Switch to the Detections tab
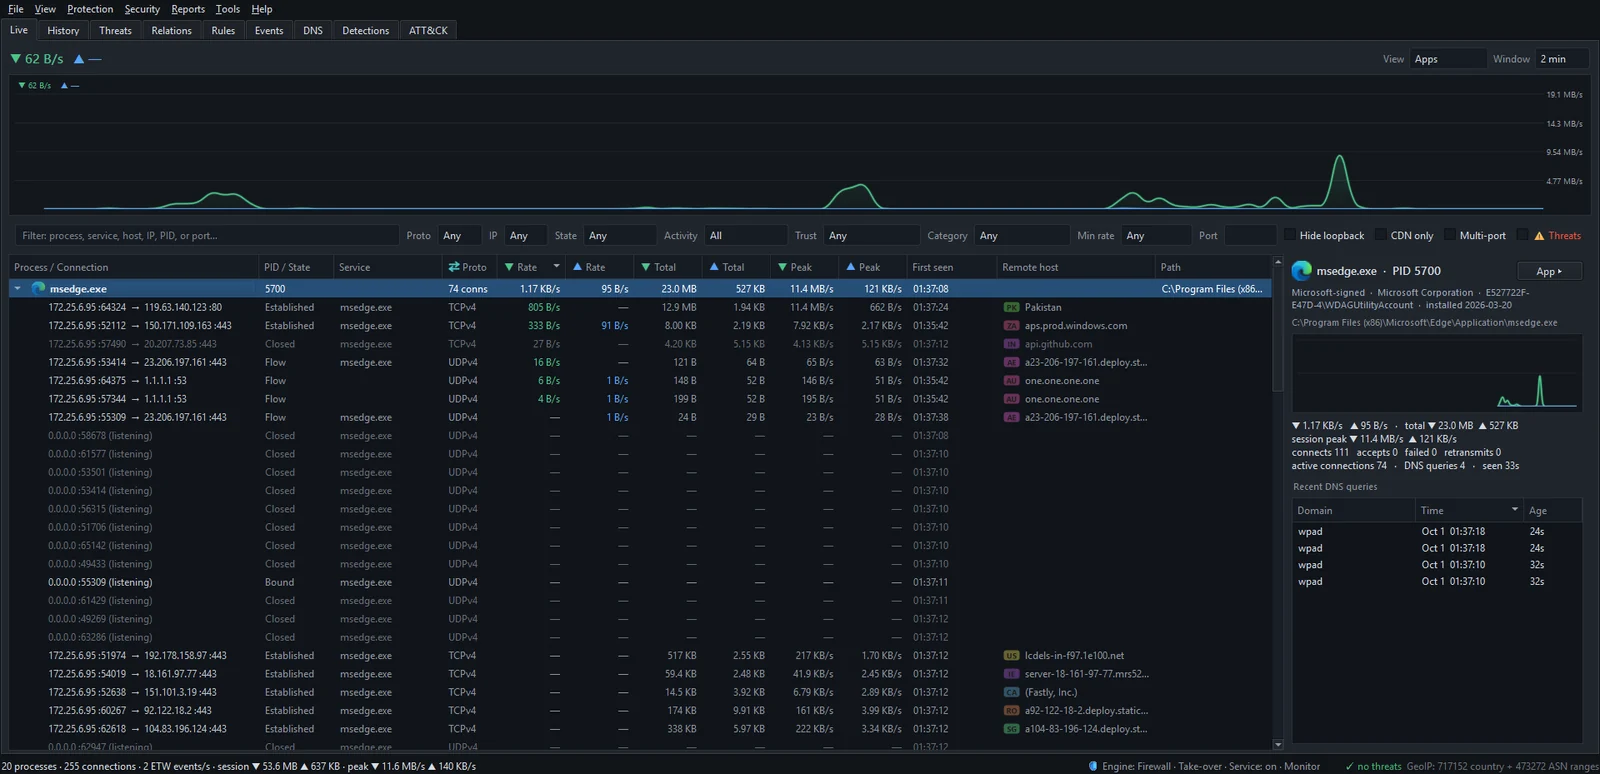 366,31
